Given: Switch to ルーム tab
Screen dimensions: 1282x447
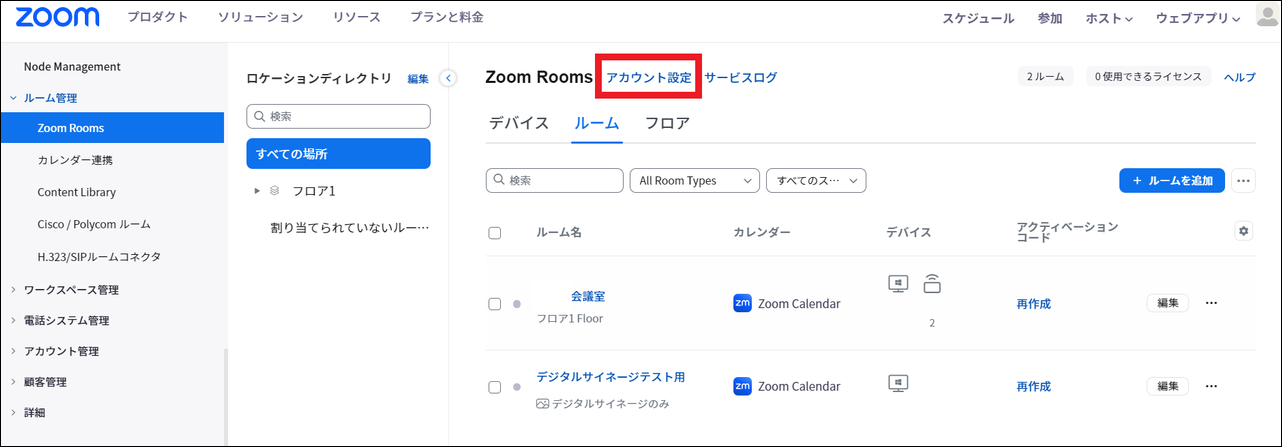Looking at the screenshot, I should pyautogui.click(x=597, y=124).
